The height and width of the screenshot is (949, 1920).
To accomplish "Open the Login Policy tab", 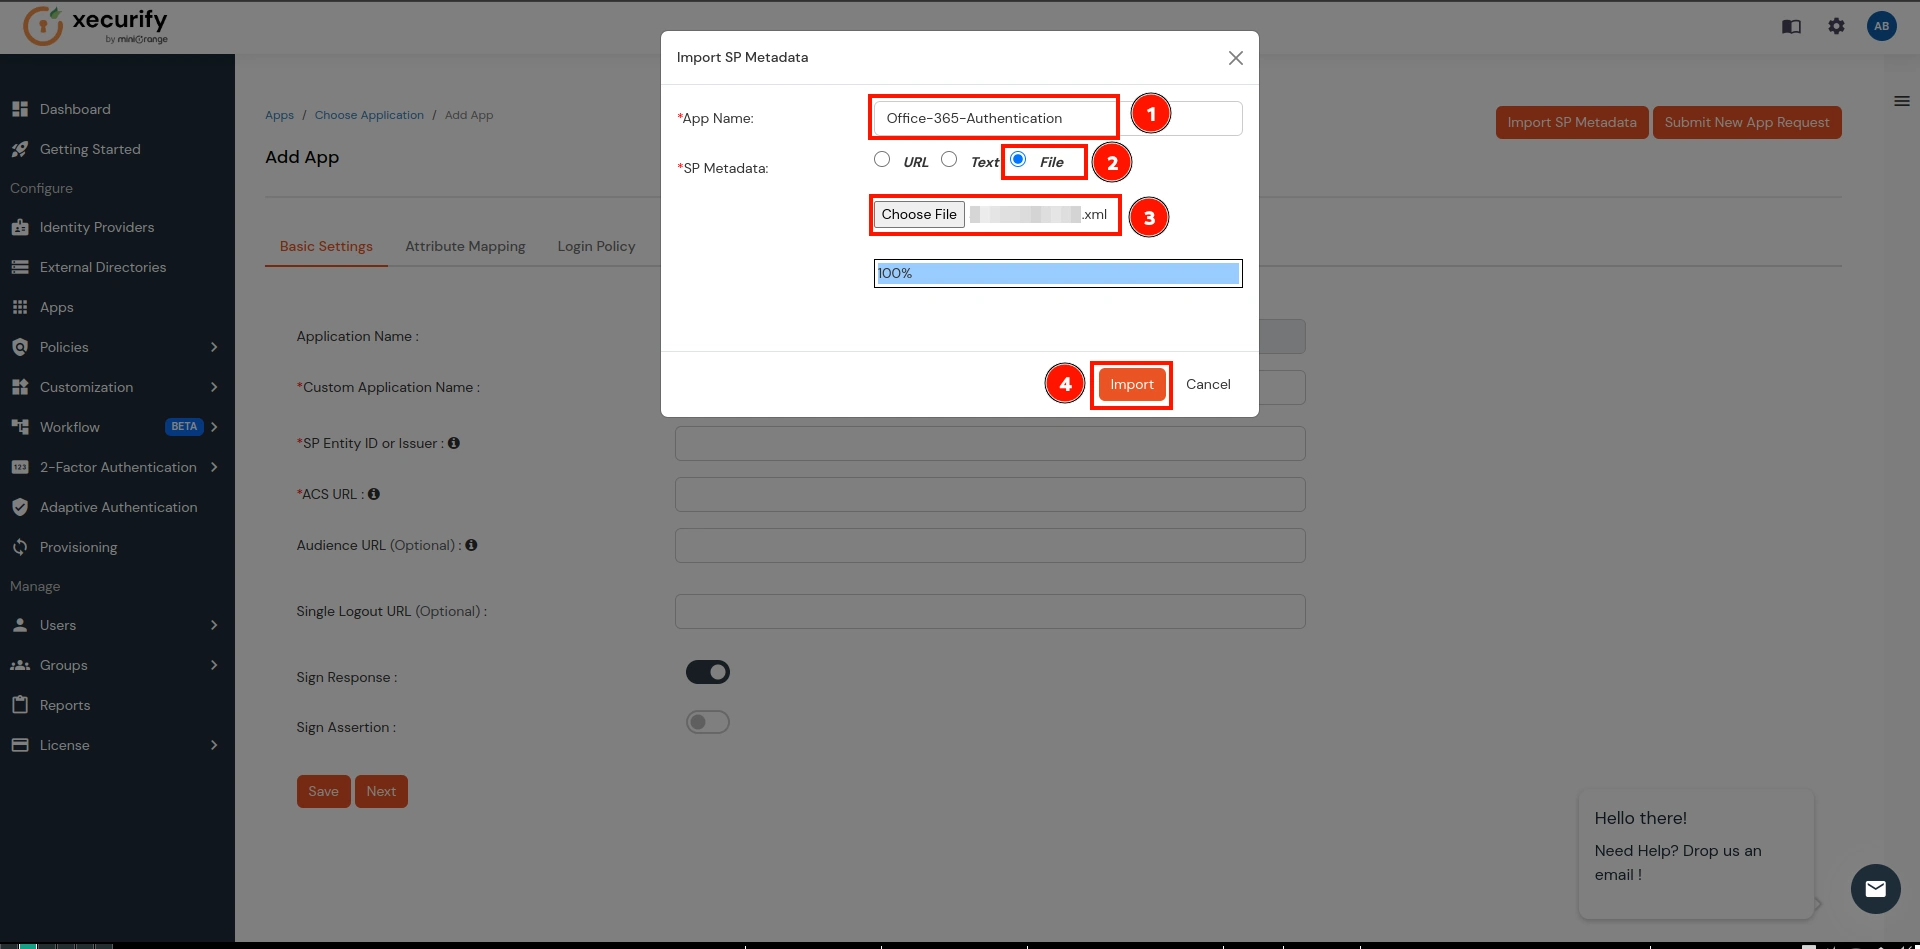I will (x=596, y=246).
